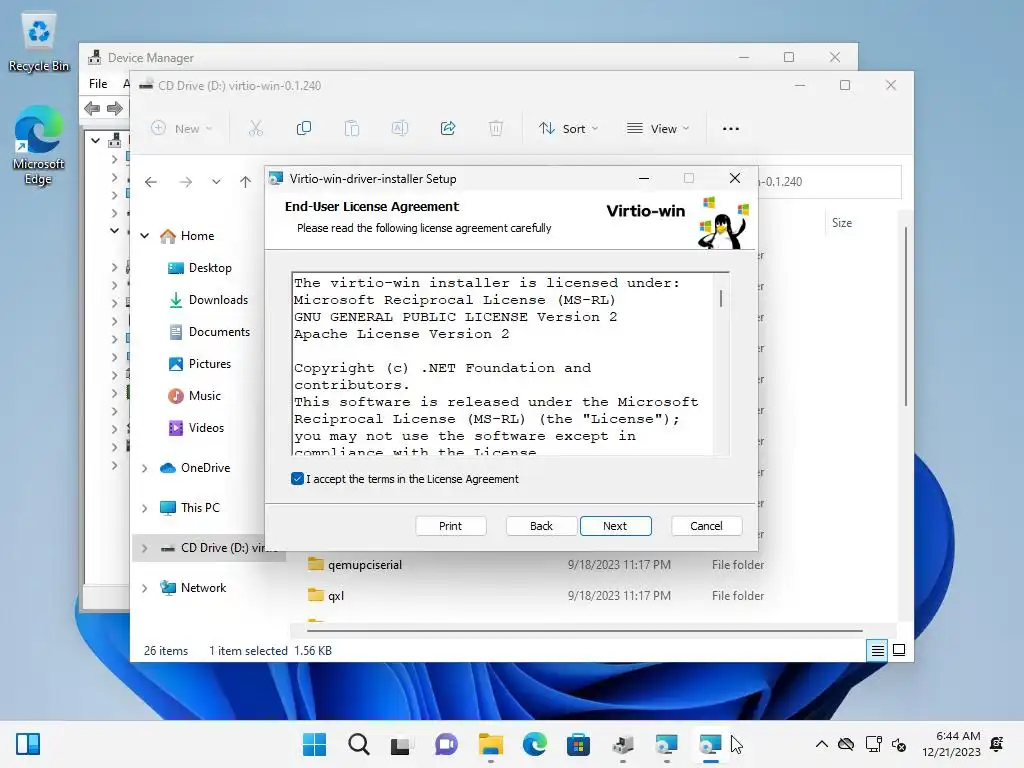The image size is (1024, 768).
Task: Click Print license button
Action: tap(451, 526)
